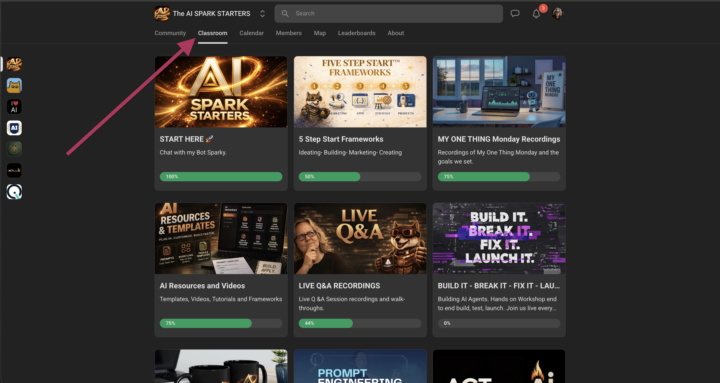Click the Live Q&A 44% progress bar
The height and width of the screenshot is (383, 720).
coord(360,323)
